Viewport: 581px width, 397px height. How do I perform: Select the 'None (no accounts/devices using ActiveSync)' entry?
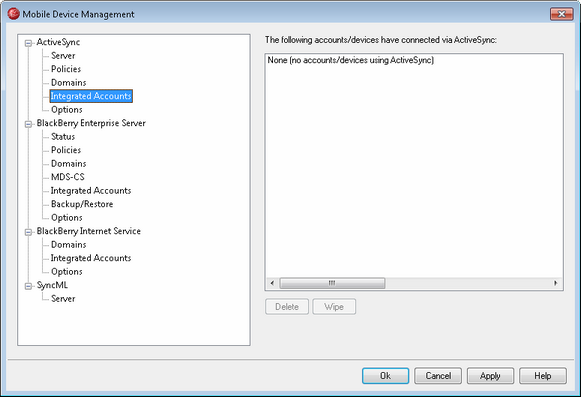click(351, 60)
